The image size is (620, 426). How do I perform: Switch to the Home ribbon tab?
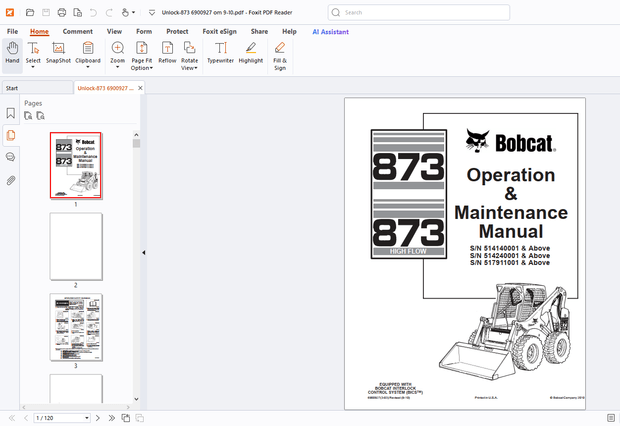tap(39, 32)
